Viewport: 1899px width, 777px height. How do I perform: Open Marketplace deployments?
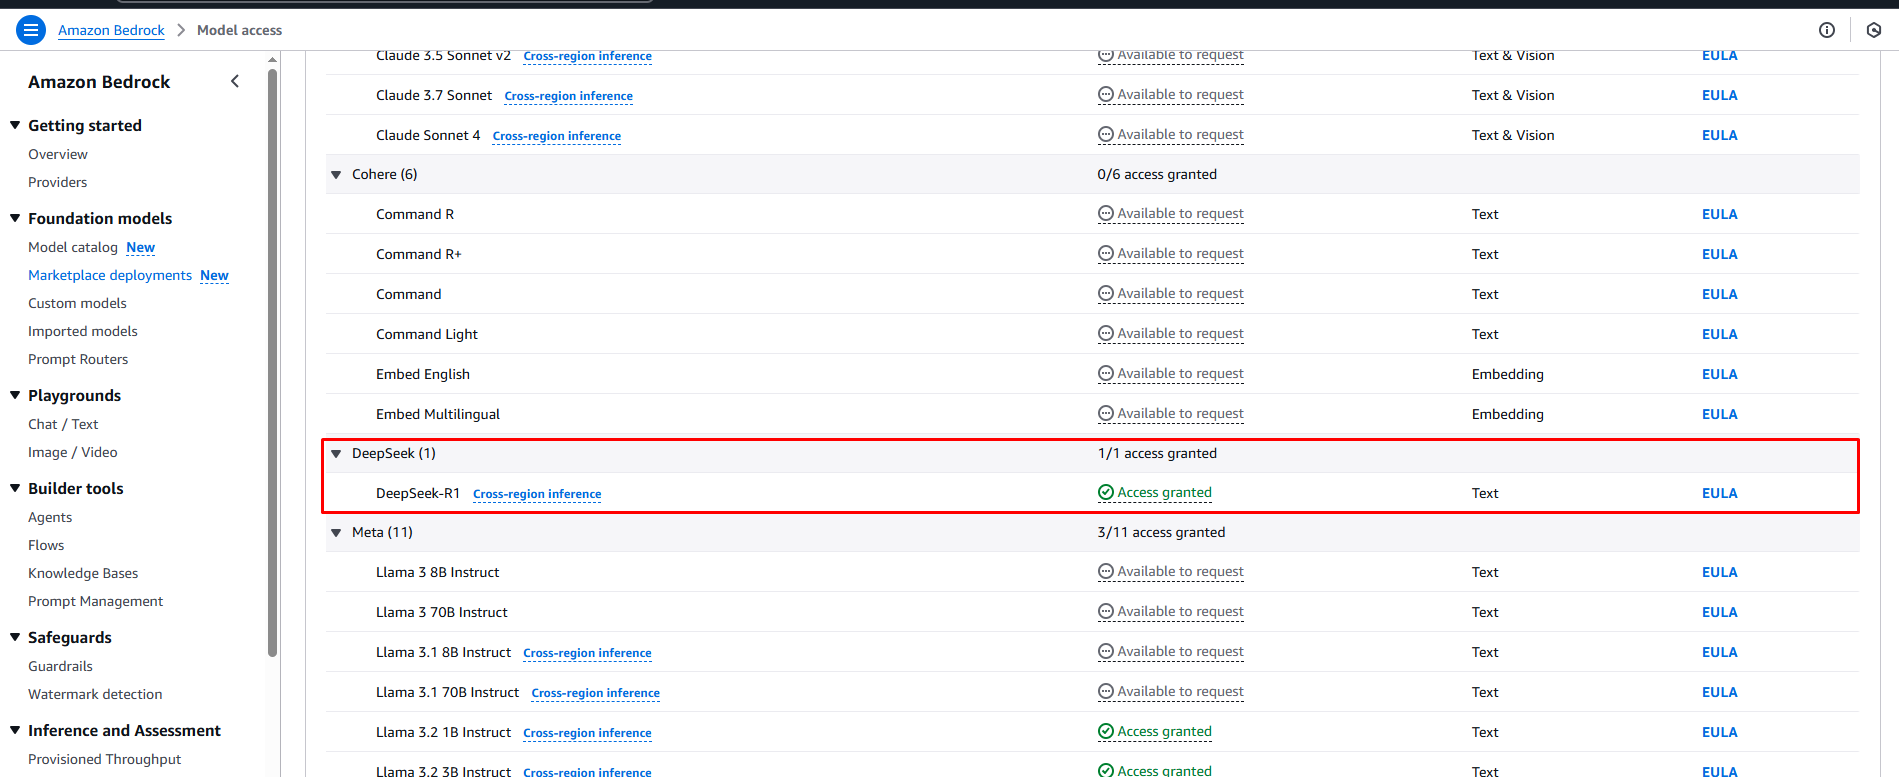(110, 275)
